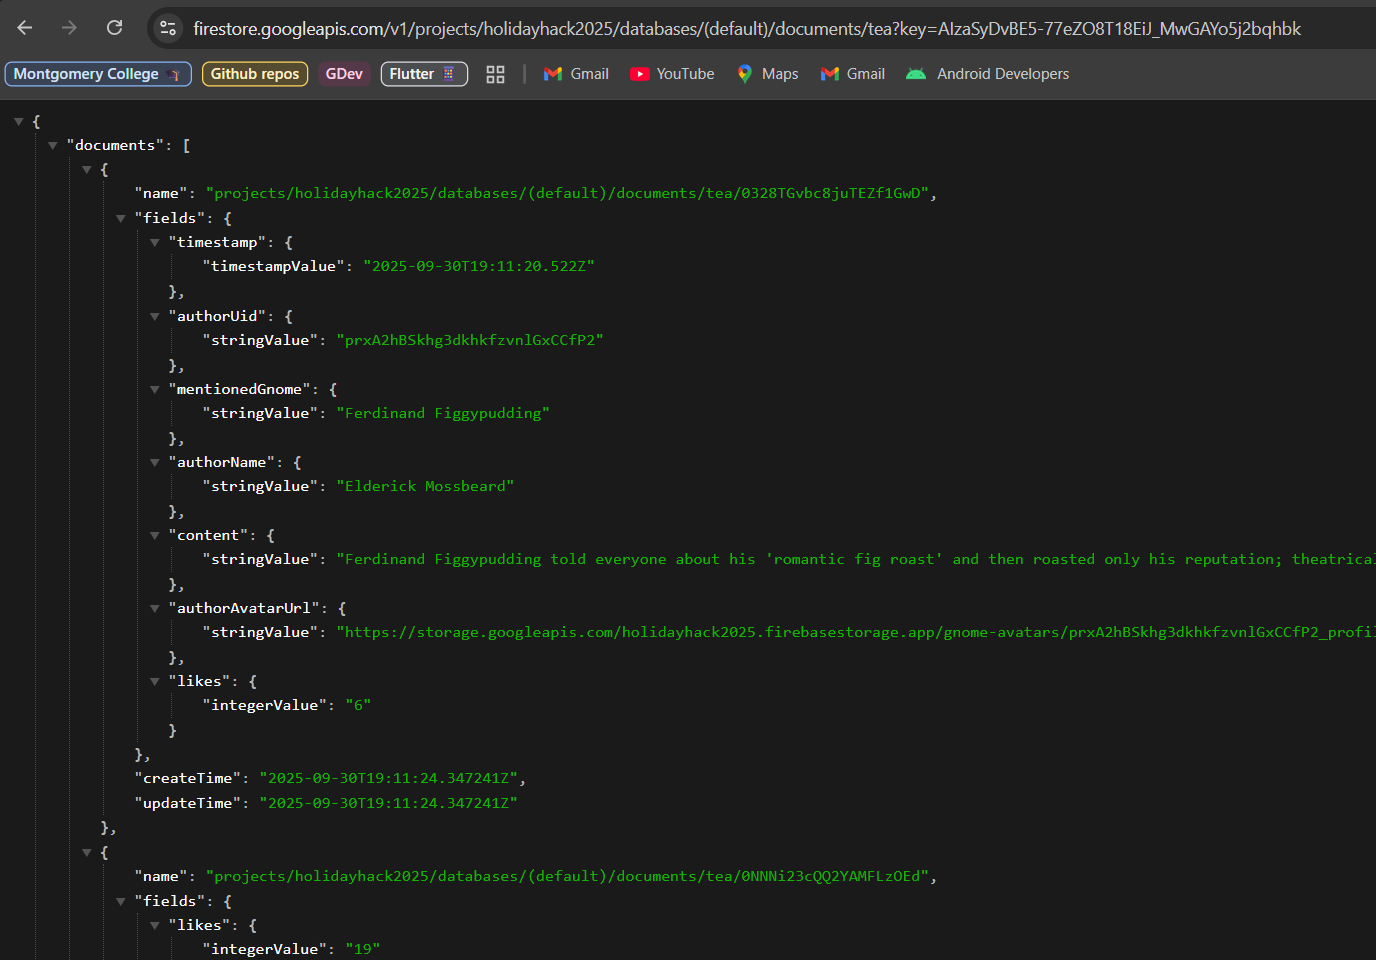Click the "mentionedGnome" key label
The image size is (1376, 960).
[x=239, y=389]
